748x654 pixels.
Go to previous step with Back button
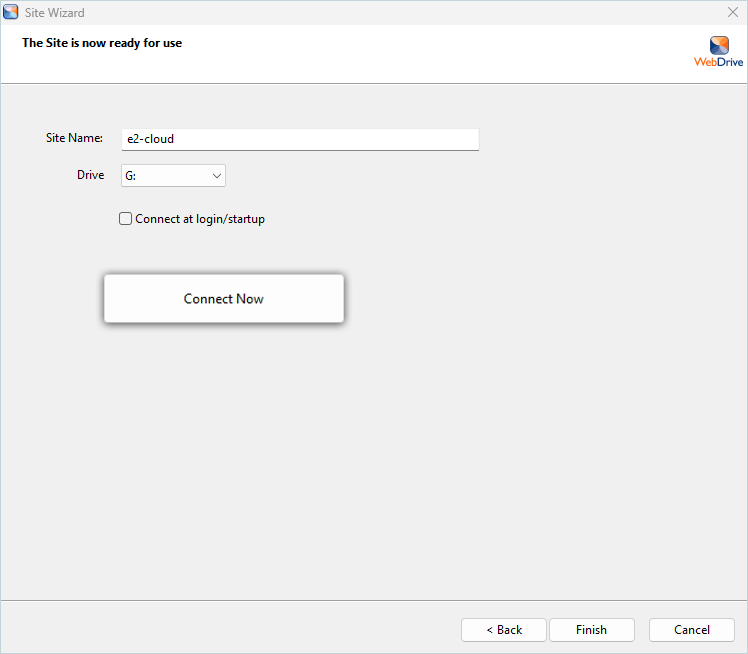[503, 630]
